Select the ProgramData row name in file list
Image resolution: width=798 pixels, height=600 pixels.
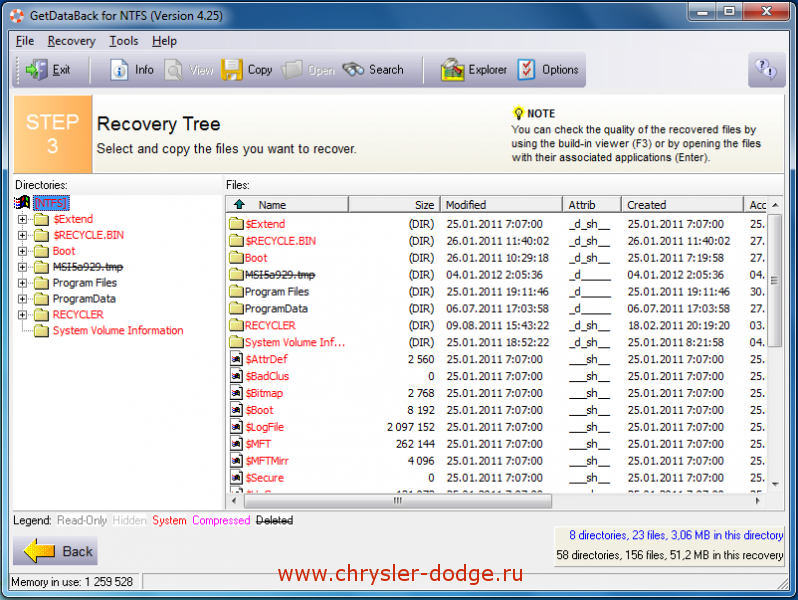tap(276, 308)
